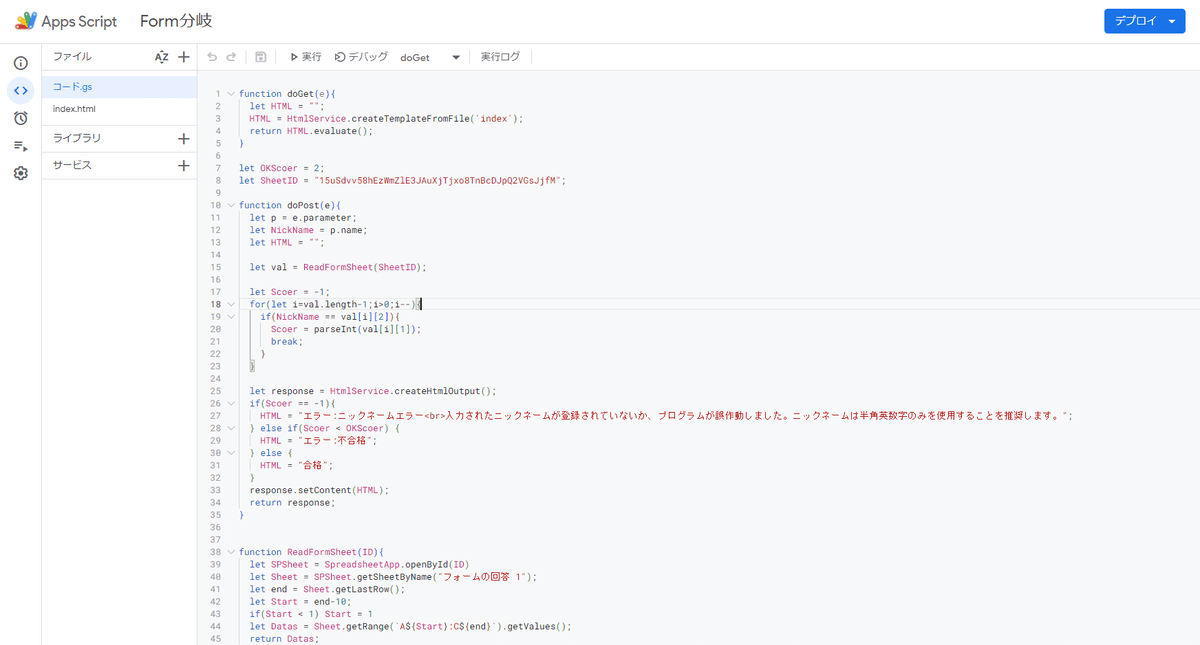
Task: Collapse the if Scoer == -1 block
Action: point(231,403)
